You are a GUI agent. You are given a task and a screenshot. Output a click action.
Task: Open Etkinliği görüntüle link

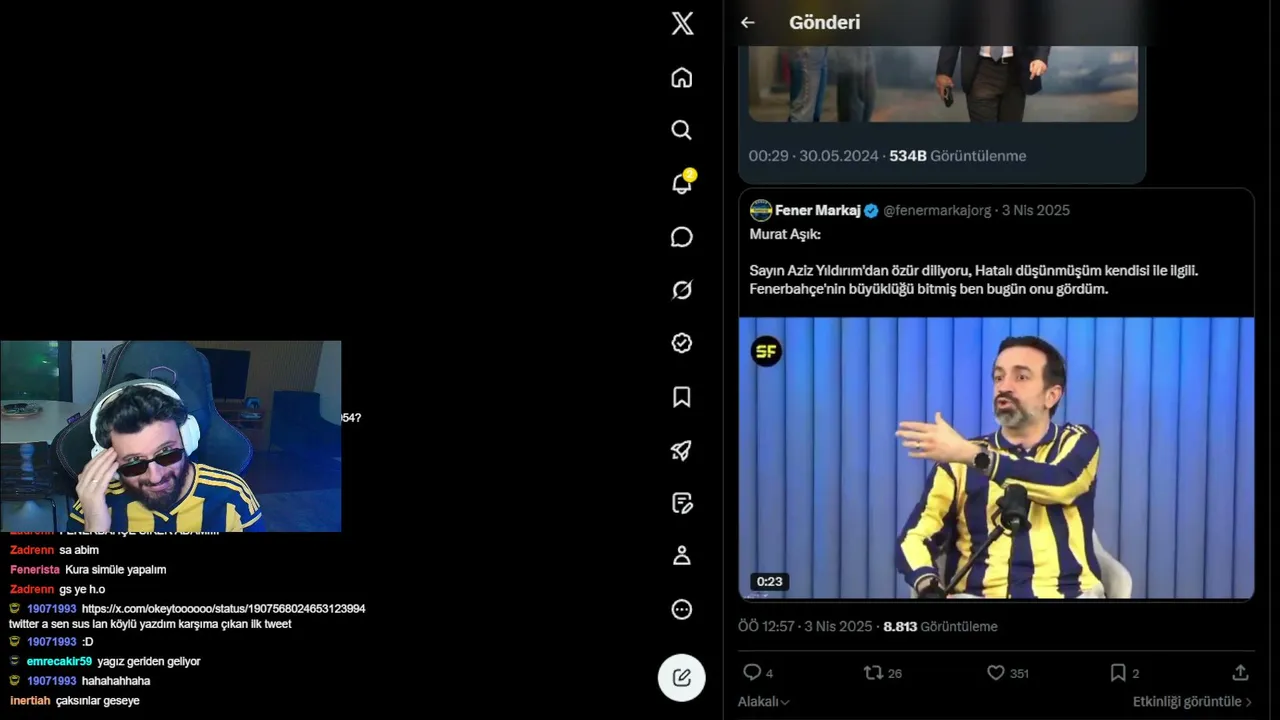[x=1192, y=702]
